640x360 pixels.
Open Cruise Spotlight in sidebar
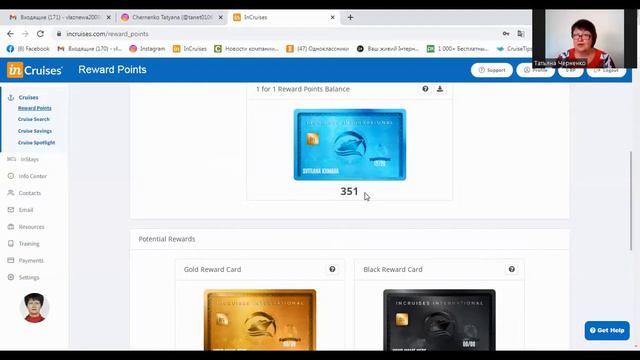pyautogui.click(x=36, y=143)
